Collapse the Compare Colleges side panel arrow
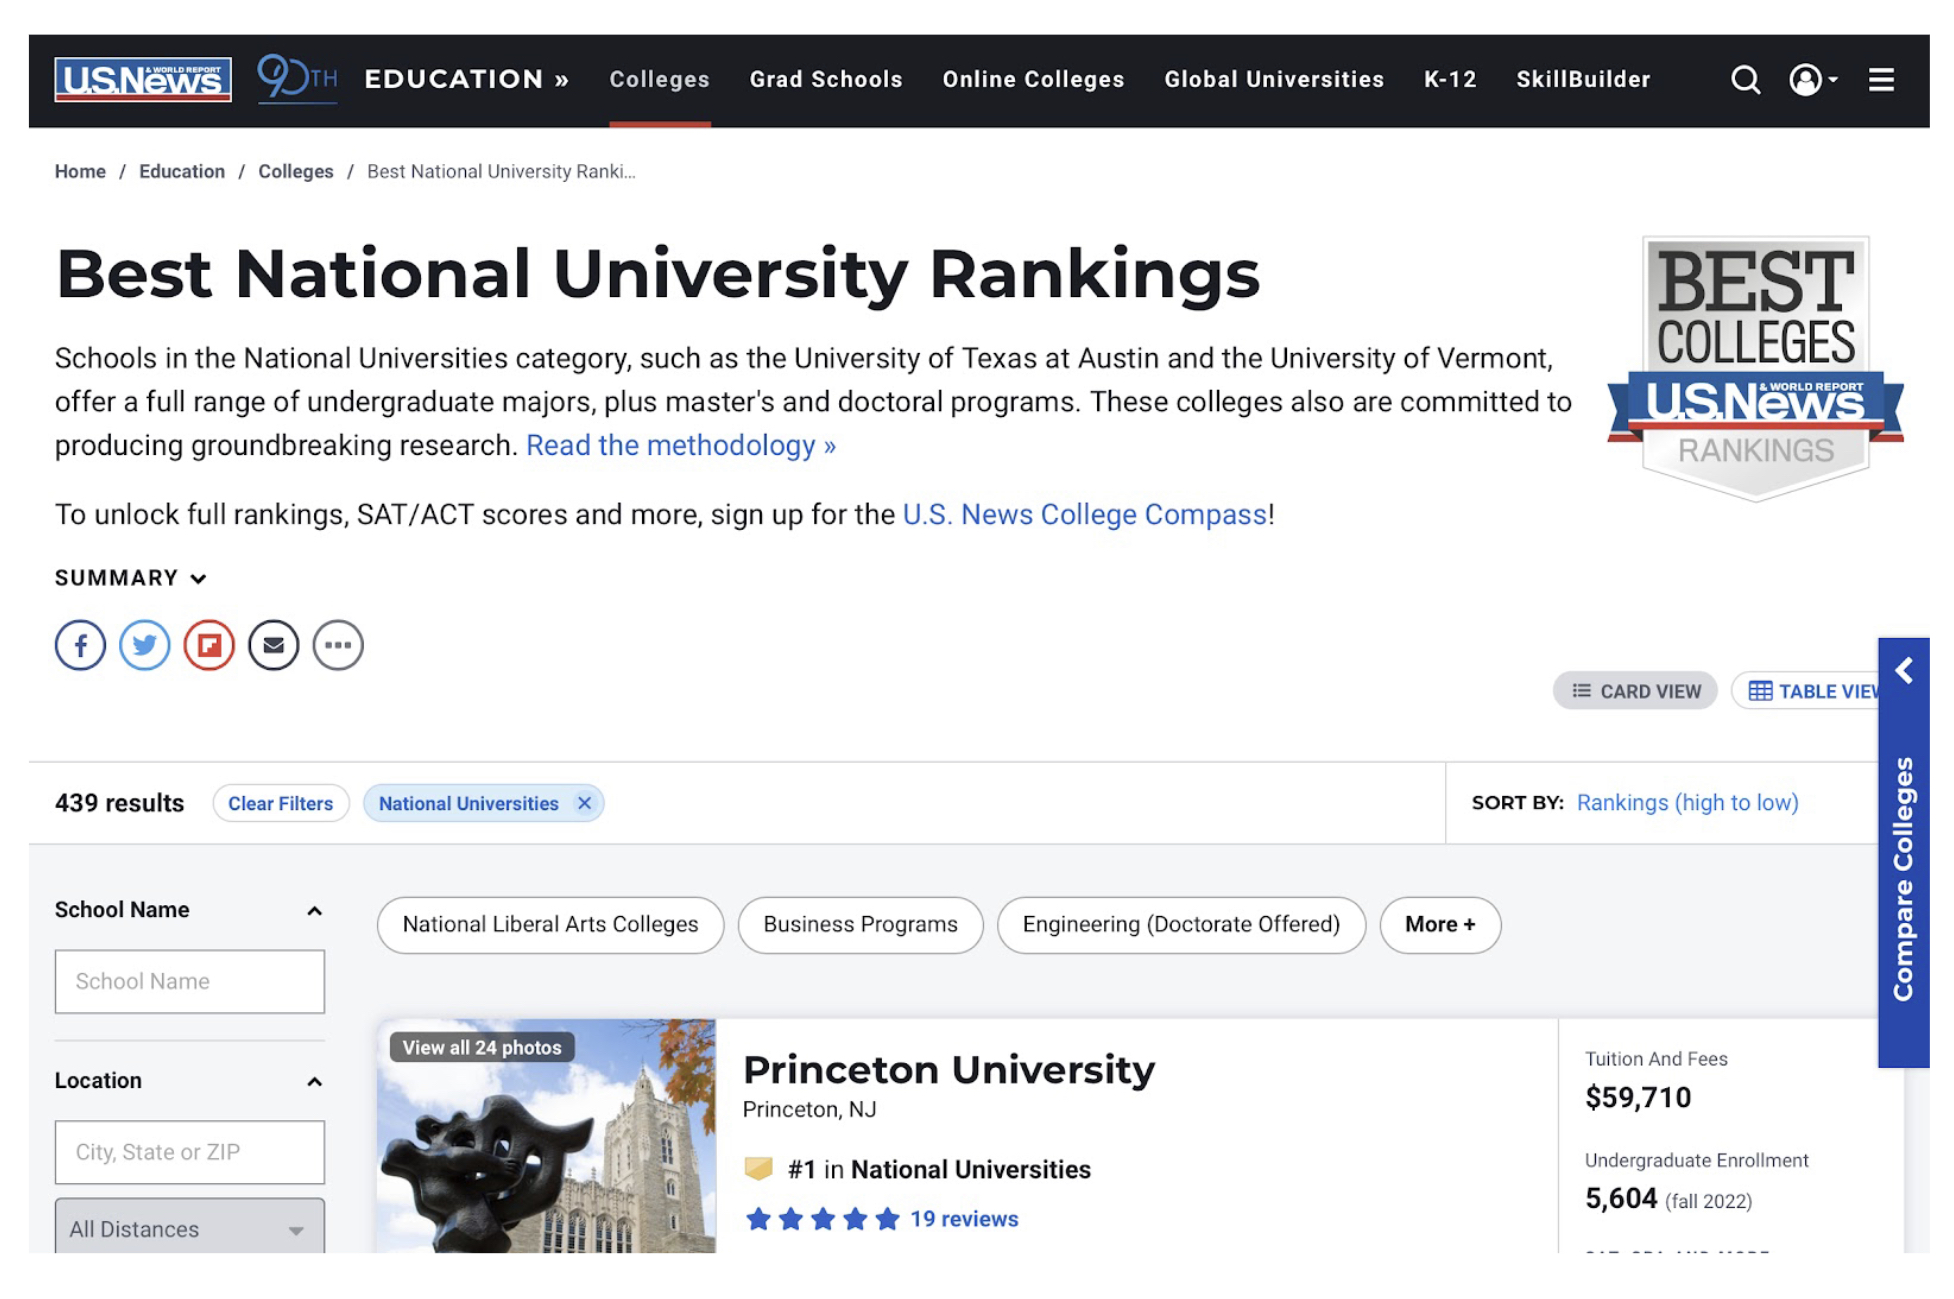The image size is (1954, 1299). (x=1904, y=671)
